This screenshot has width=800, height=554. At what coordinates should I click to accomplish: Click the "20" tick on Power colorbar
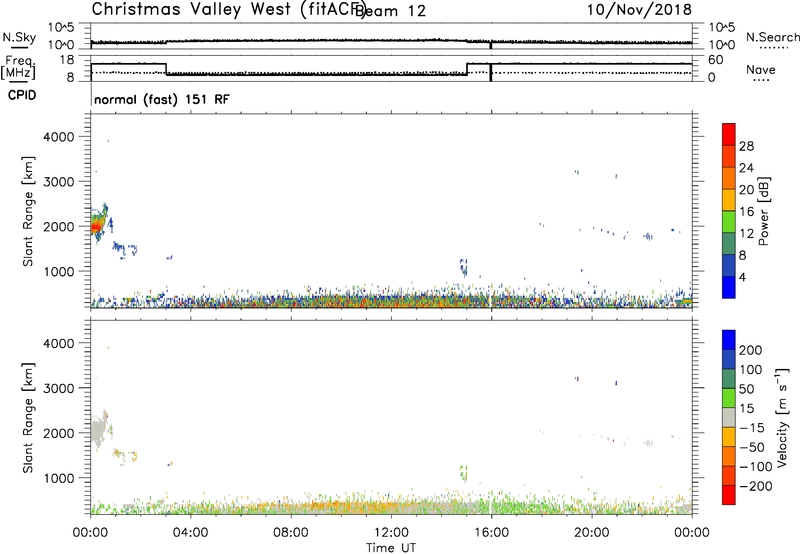pos(746,190)
